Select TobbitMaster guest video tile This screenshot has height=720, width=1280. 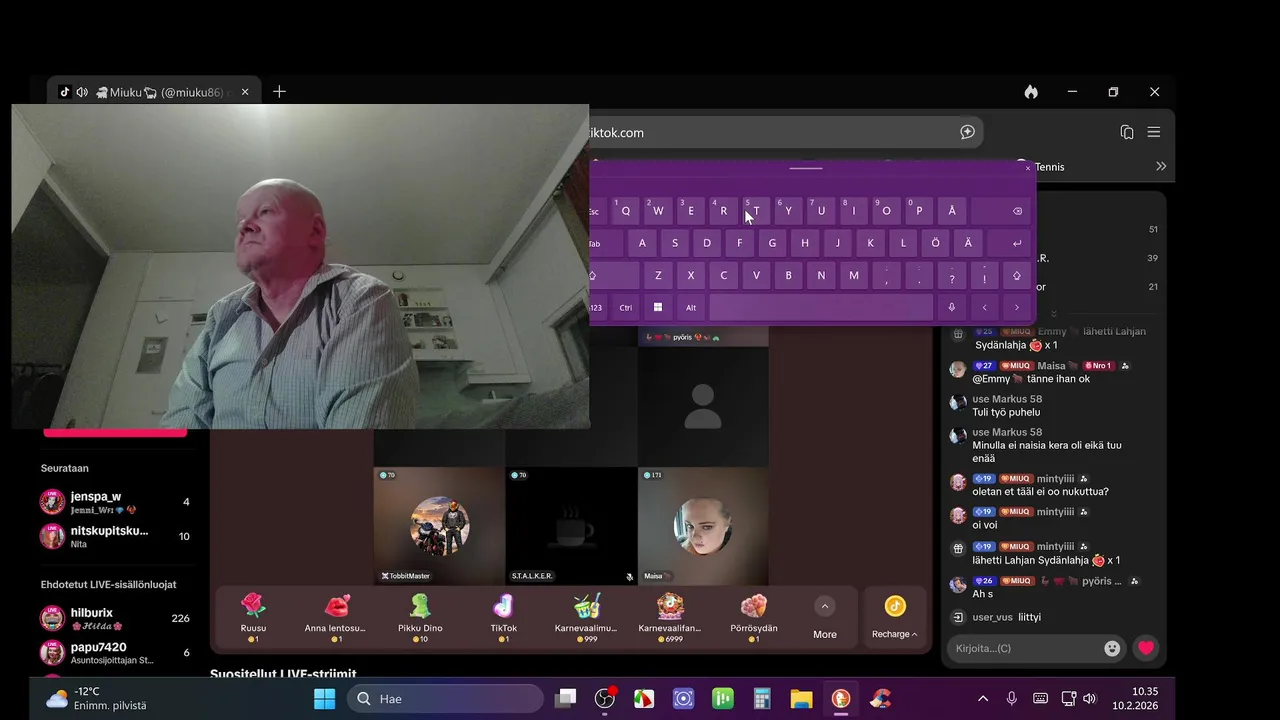[440, 526]
